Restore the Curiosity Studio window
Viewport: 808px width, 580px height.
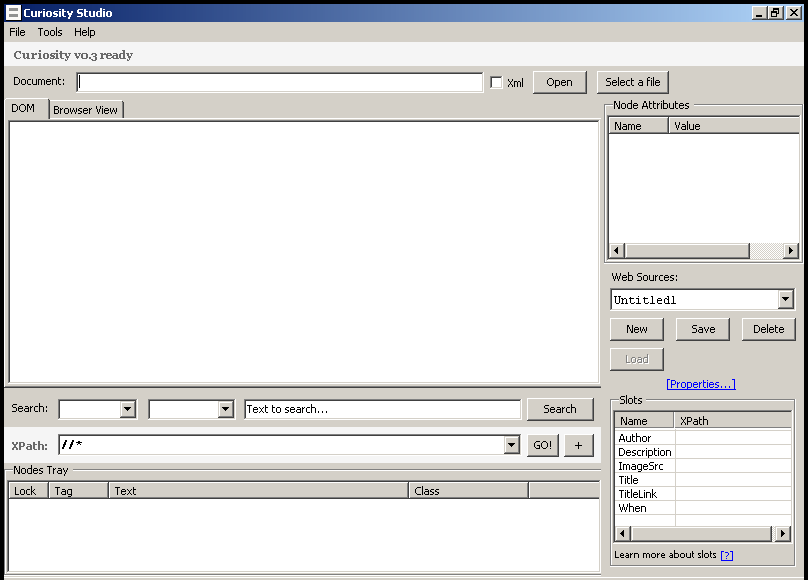point(776,13)
